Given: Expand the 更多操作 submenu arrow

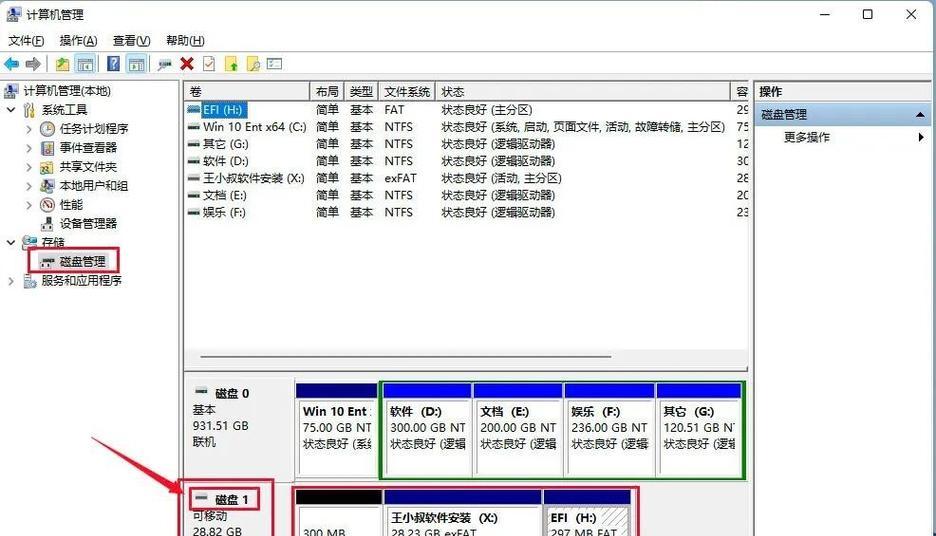Looking at the screenshot, I should [x=921, y=137].
